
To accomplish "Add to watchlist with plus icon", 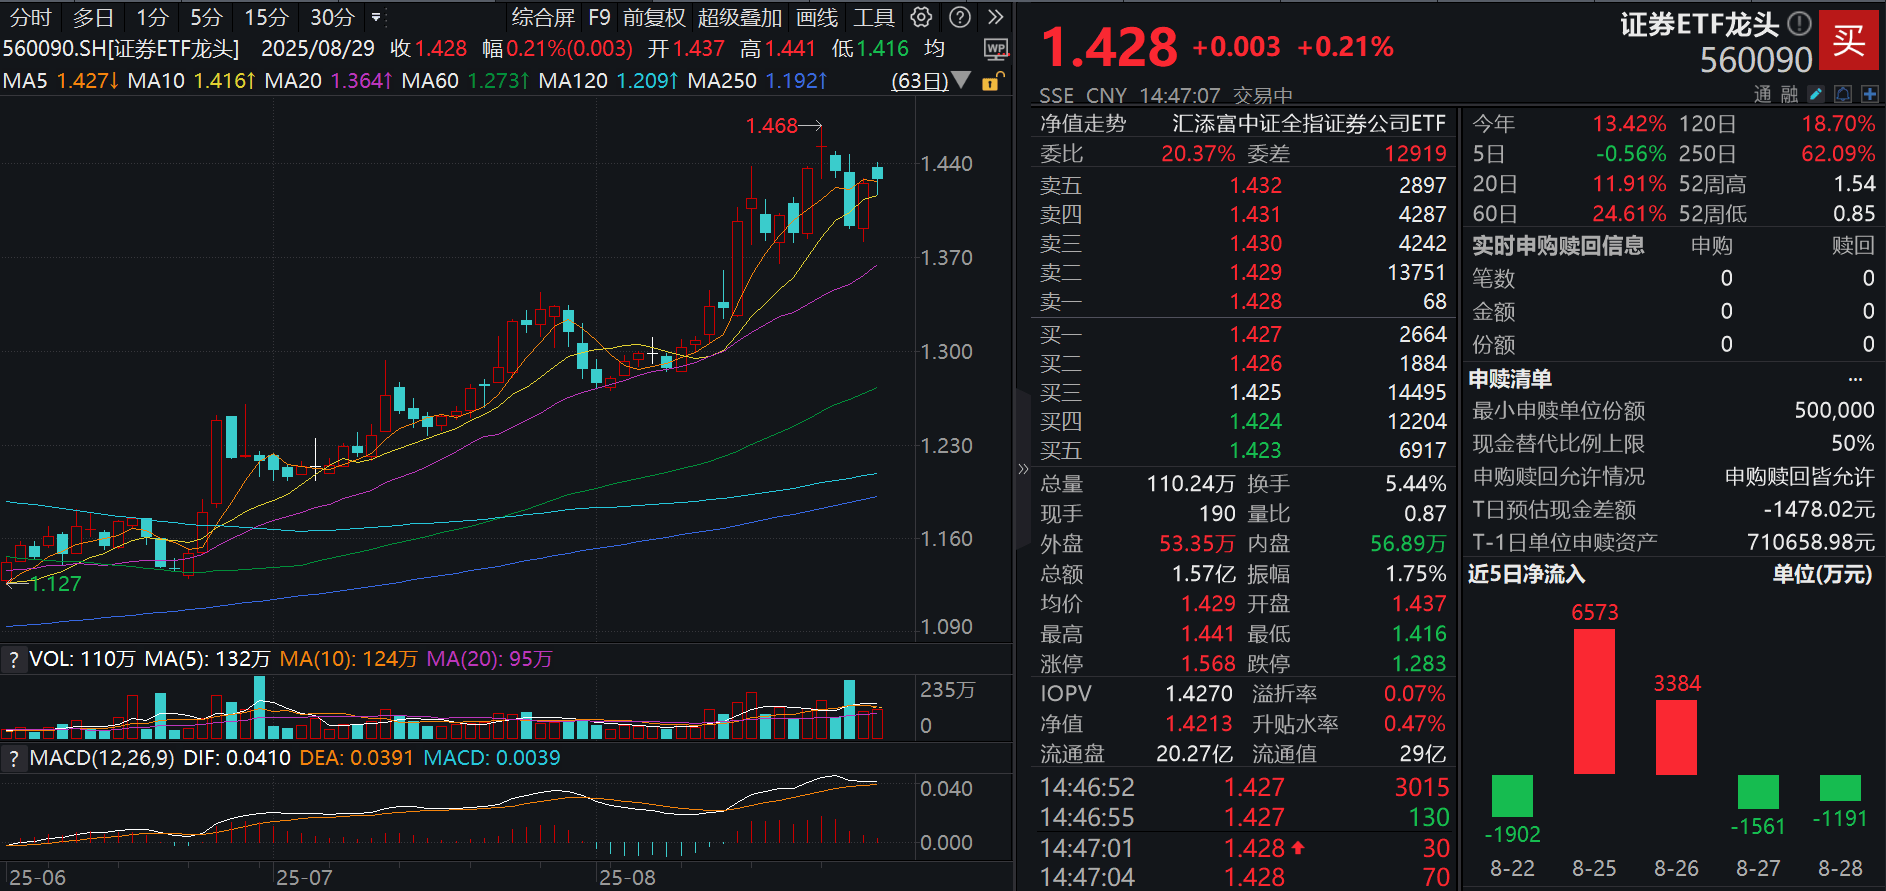I will click(1869, 94).
